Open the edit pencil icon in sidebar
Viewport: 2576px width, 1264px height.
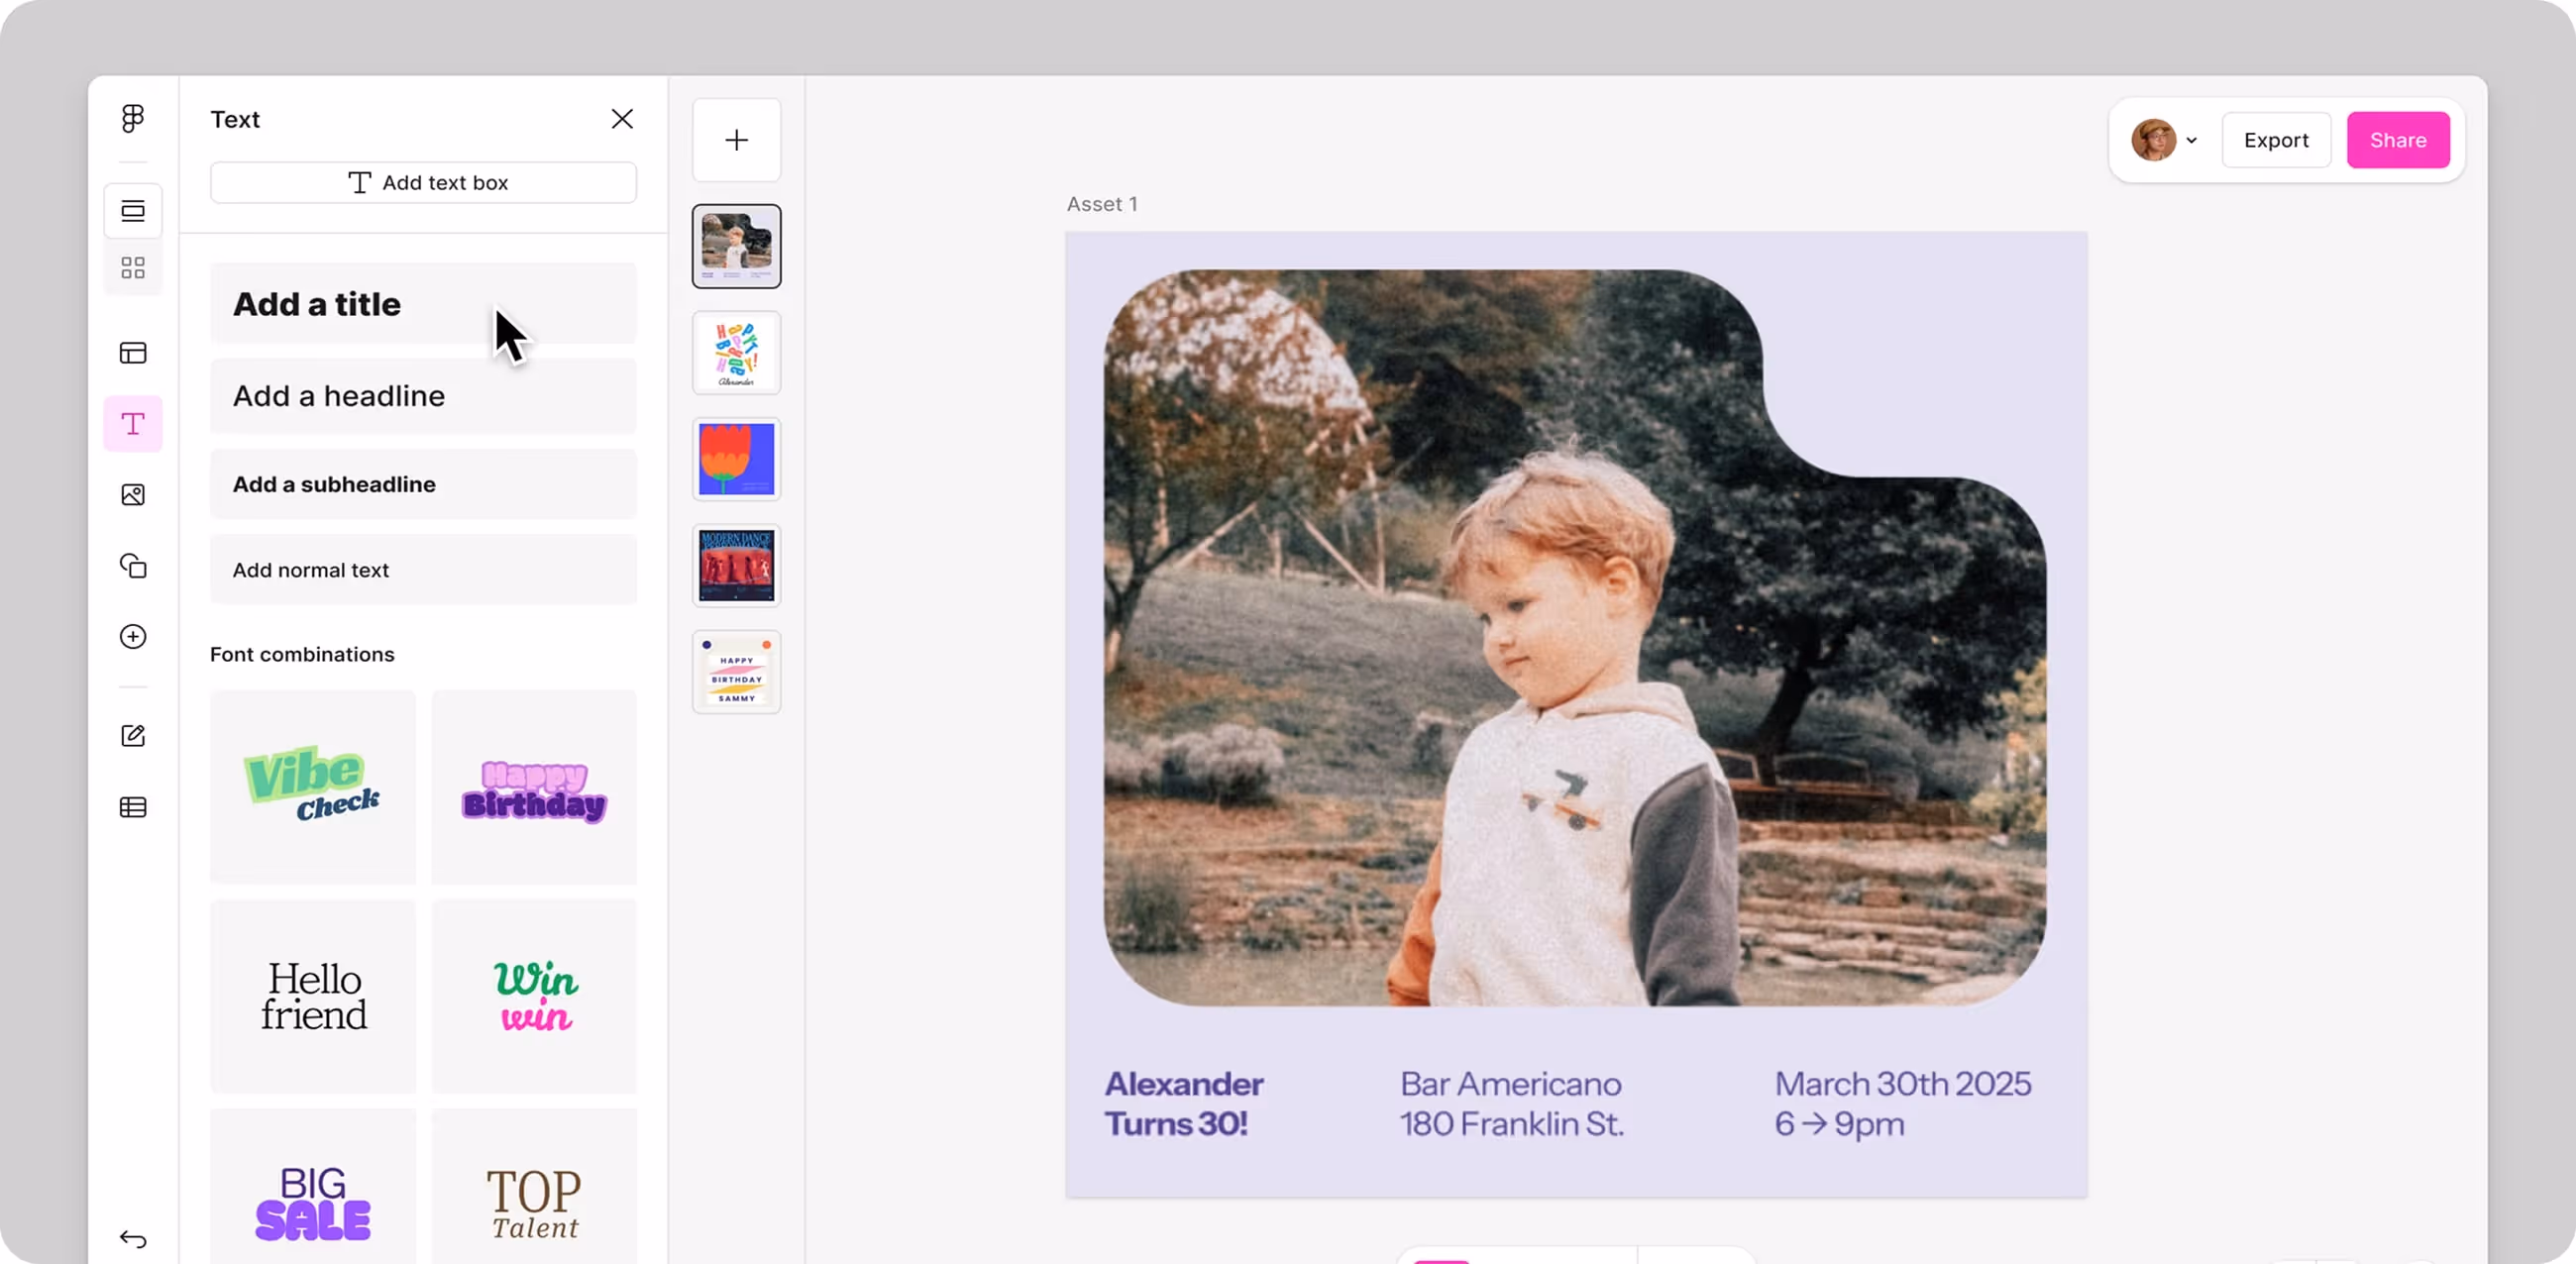(132, 736)
